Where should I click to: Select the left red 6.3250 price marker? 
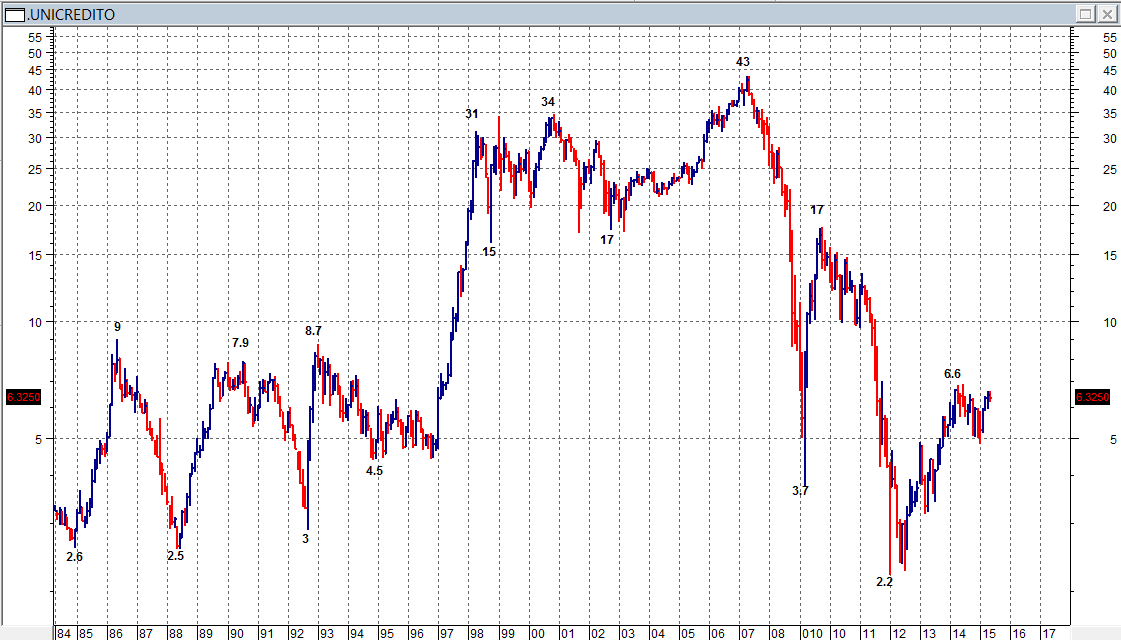(22, 397)
